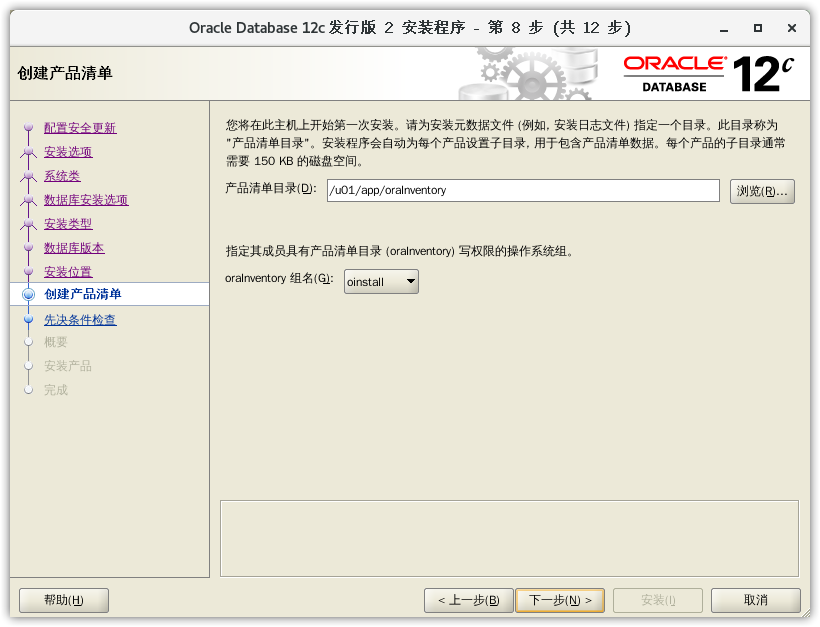Expand the oraInventory 组名 dropdown
Viewport: 820px width, 627px height.
(381, 283)
